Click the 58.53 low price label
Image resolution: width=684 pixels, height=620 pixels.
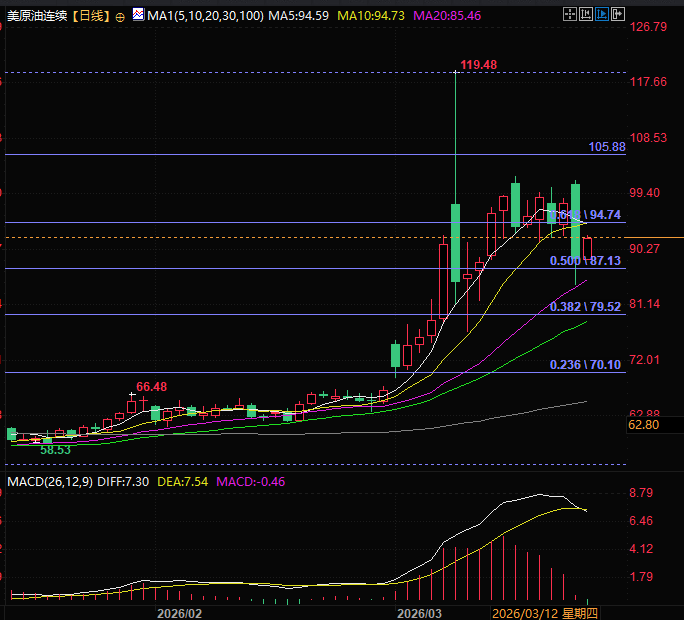click(55, 450)
